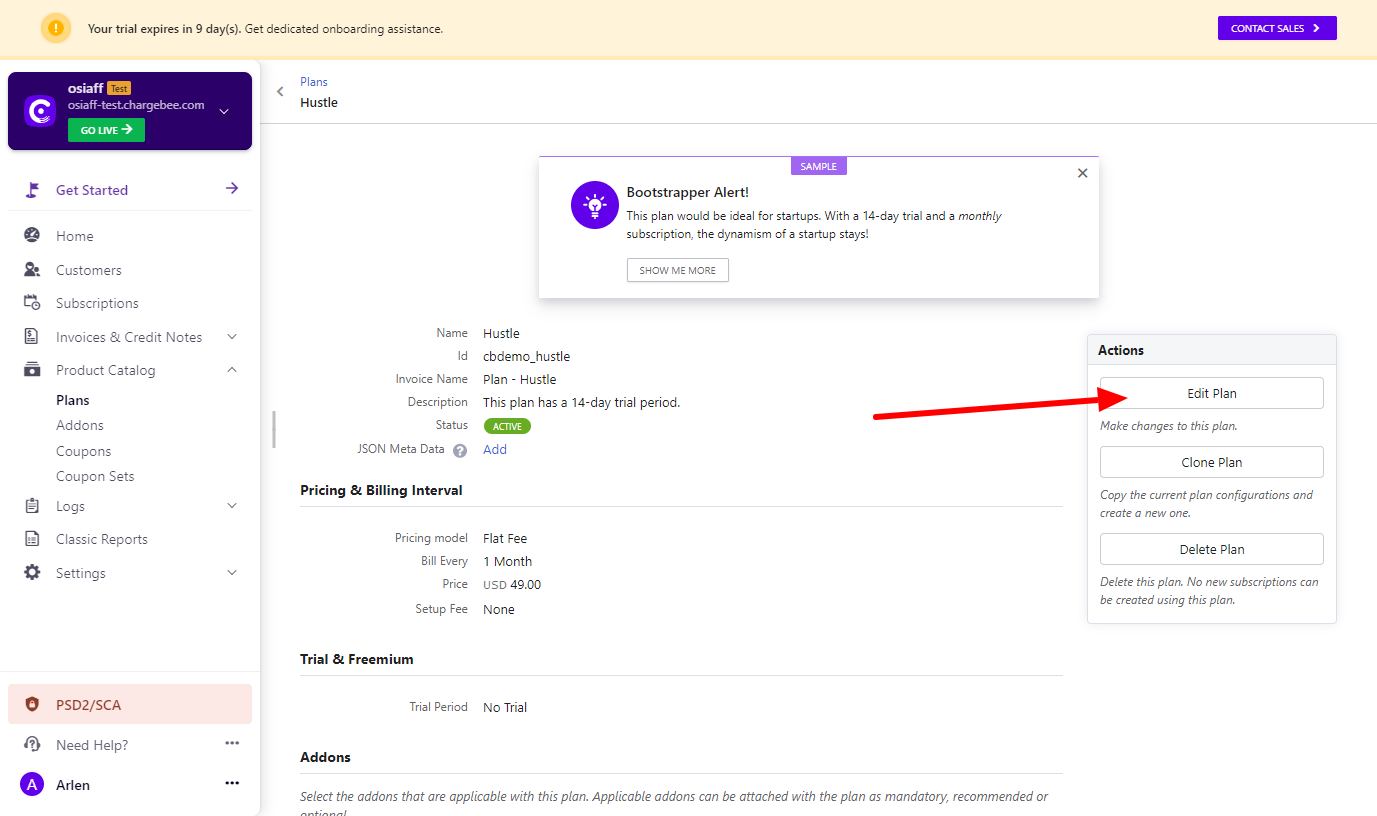Click the Arlen user avatar

32,785
